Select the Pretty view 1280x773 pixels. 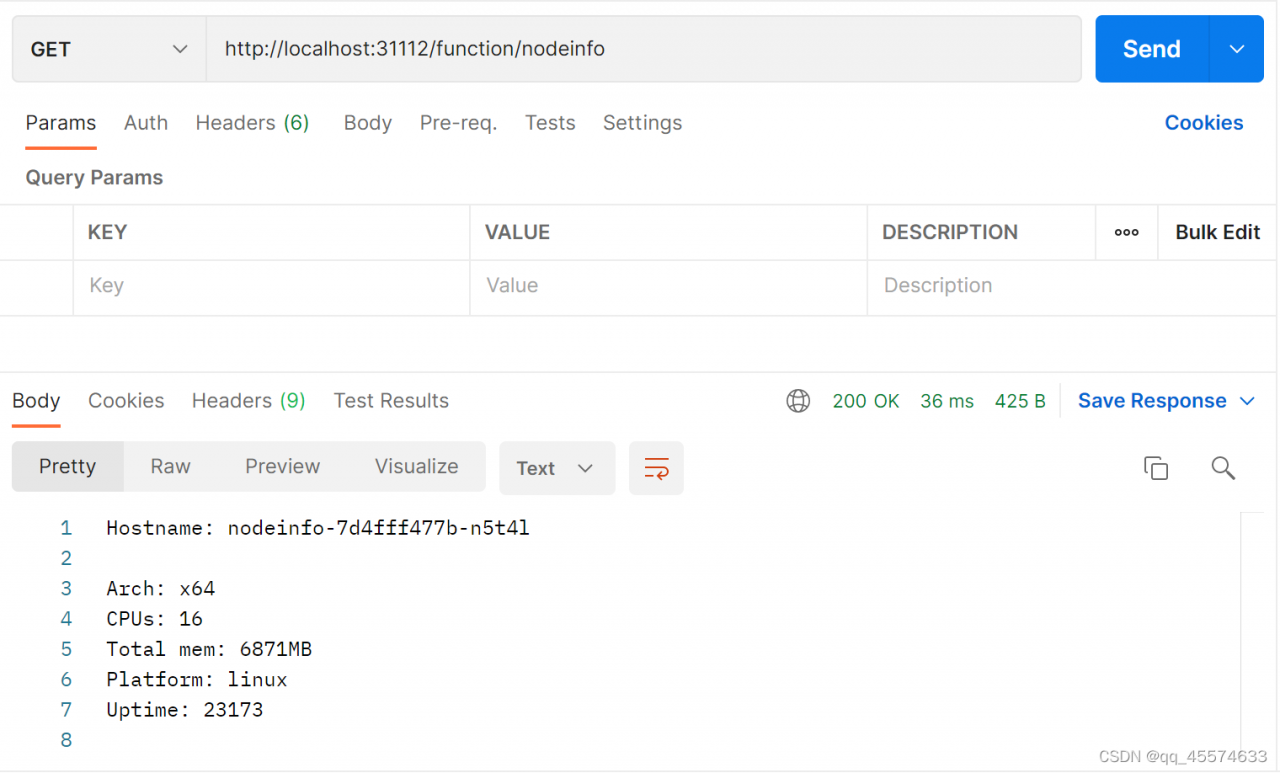point(68,467)
